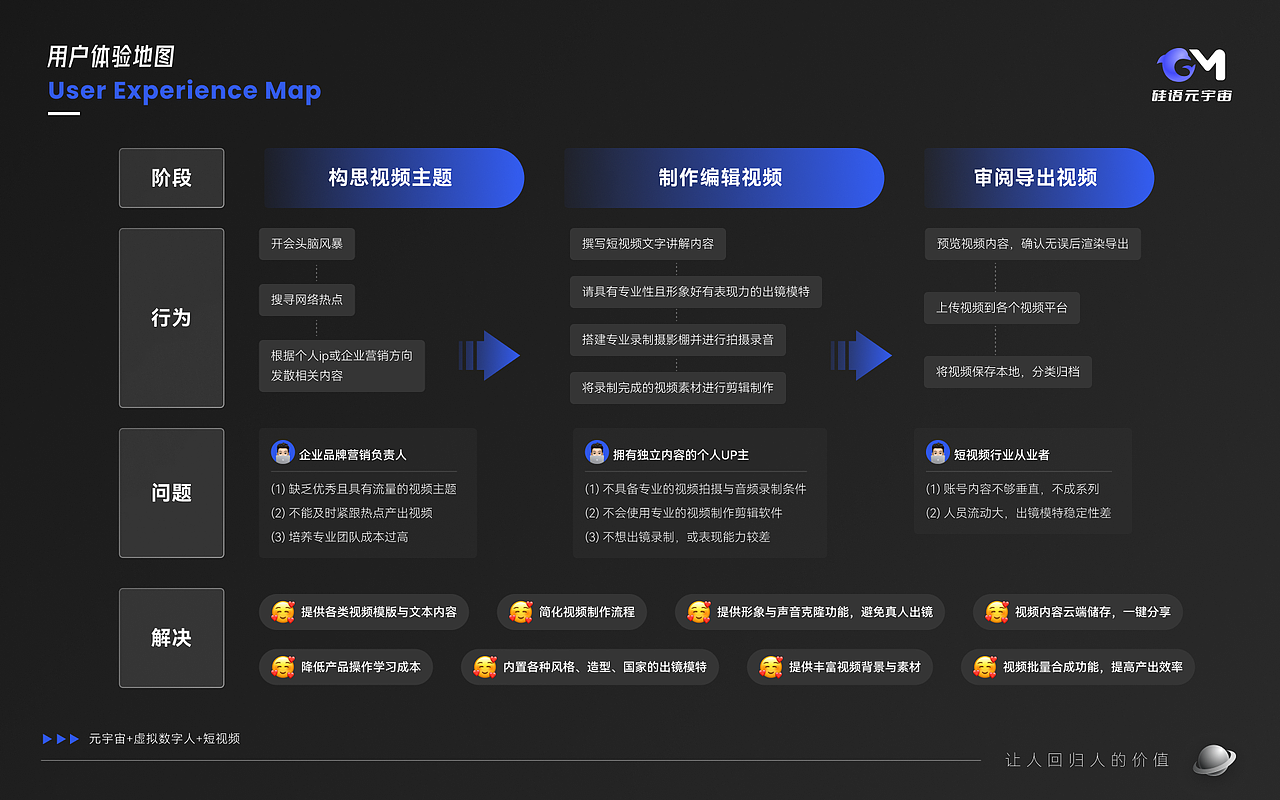This screenshot has width=1280, height=800.
Task: Click the User Experience Map heading
Action: click(185, 90)
